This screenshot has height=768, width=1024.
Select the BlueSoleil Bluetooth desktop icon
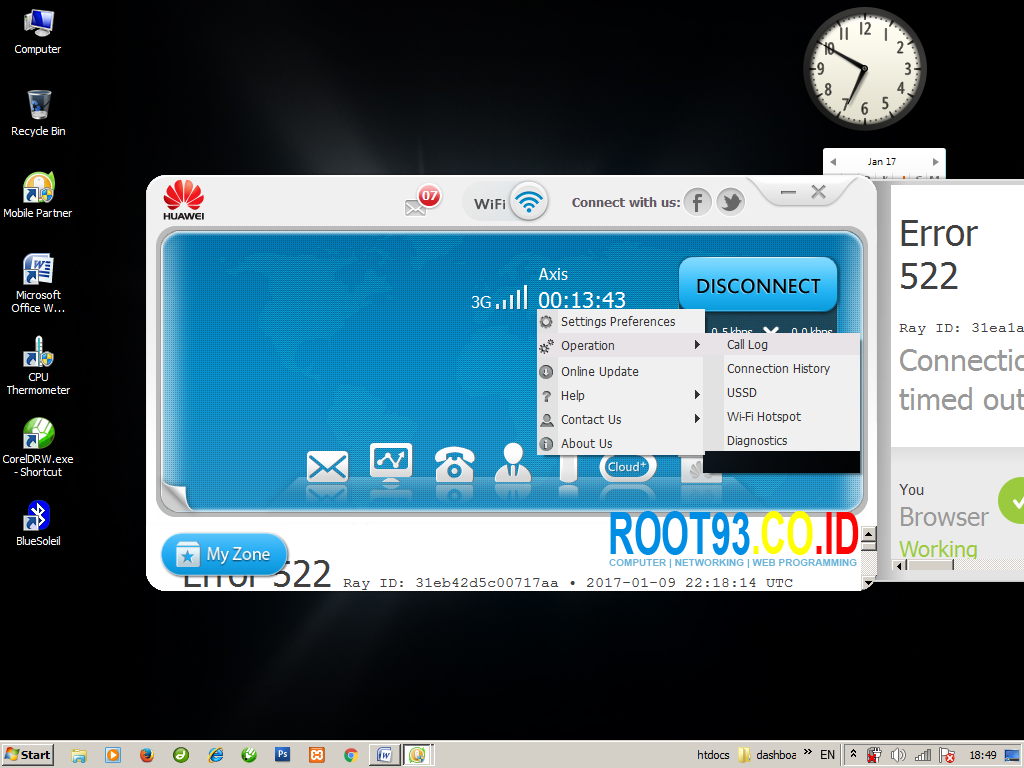coord(38,523)
